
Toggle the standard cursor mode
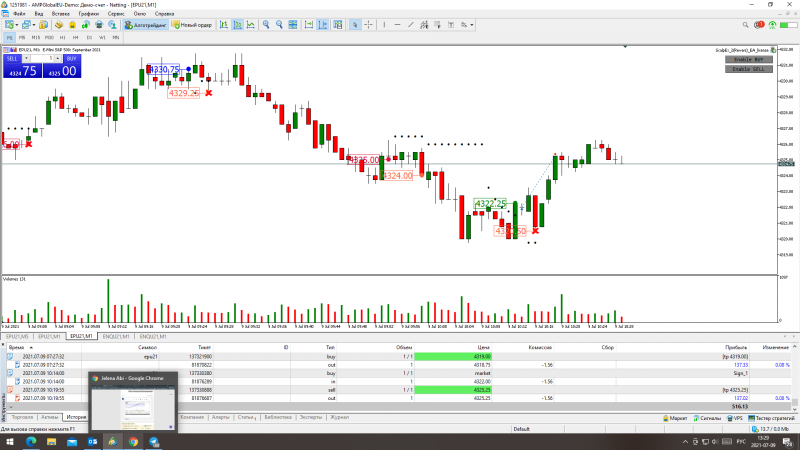point(355,24)
